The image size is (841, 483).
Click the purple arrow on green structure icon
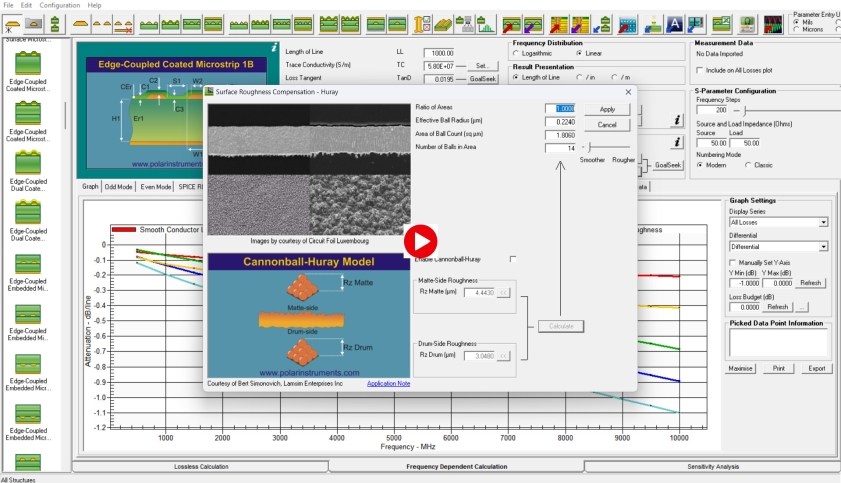533,25
